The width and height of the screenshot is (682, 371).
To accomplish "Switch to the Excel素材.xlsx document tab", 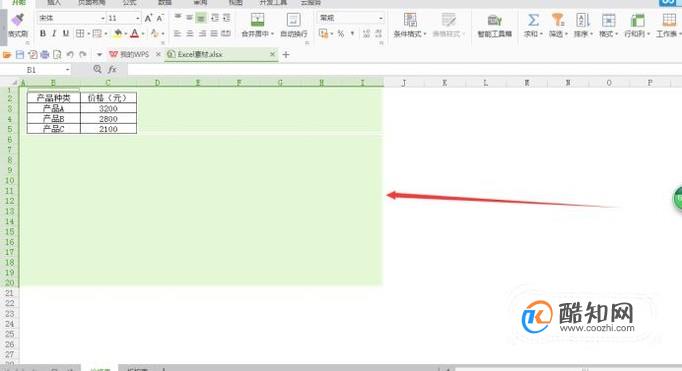I will (200, 55).
